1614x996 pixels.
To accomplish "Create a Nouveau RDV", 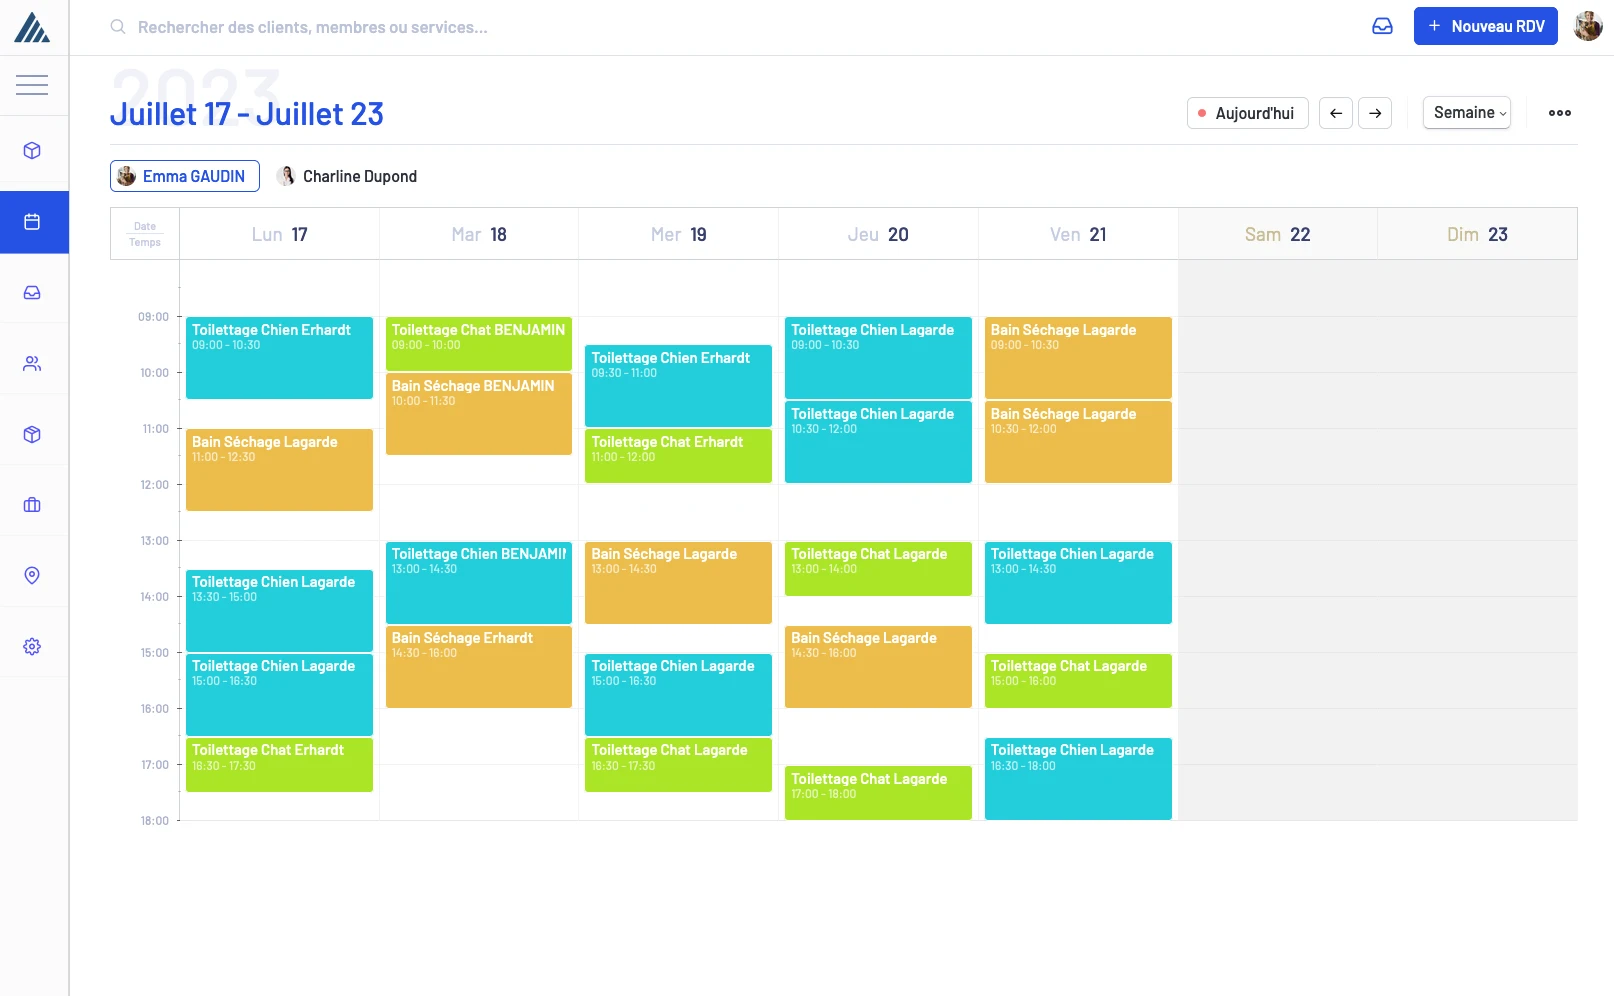I will coord(1485,26).
